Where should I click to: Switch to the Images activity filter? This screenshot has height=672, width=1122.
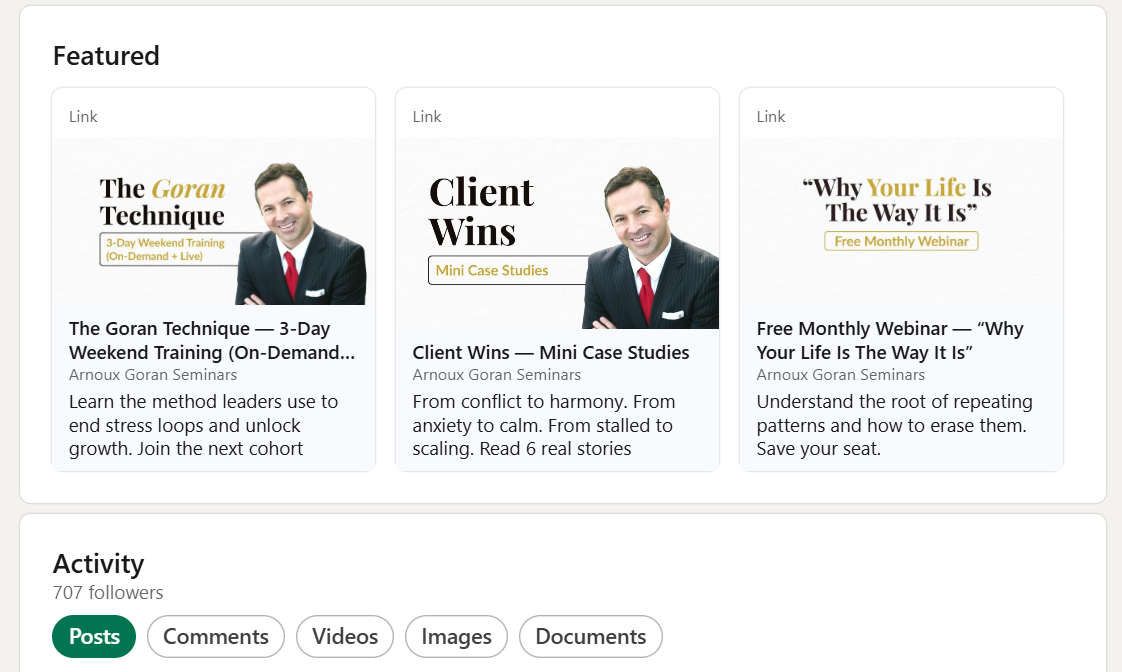point(457,636)
